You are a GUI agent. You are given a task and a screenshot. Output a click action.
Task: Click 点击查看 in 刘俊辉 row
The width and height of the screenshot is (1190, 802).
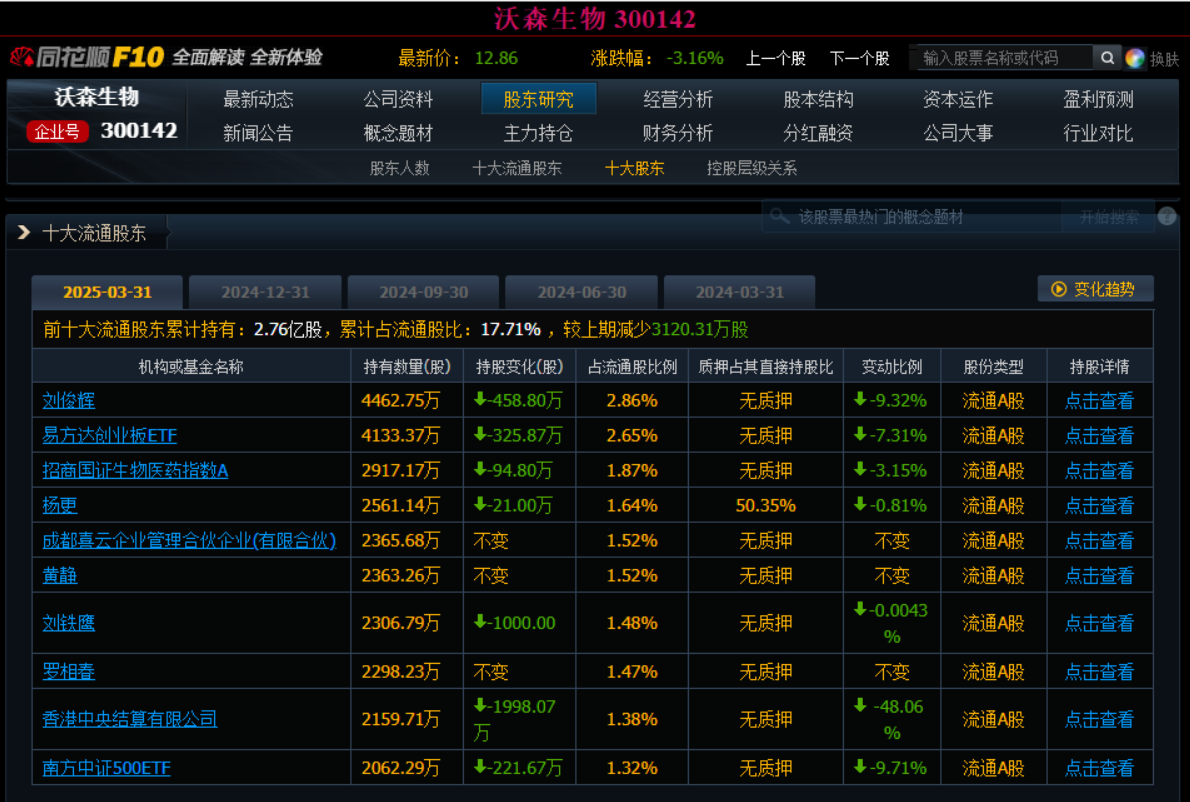coord(1099,401)
